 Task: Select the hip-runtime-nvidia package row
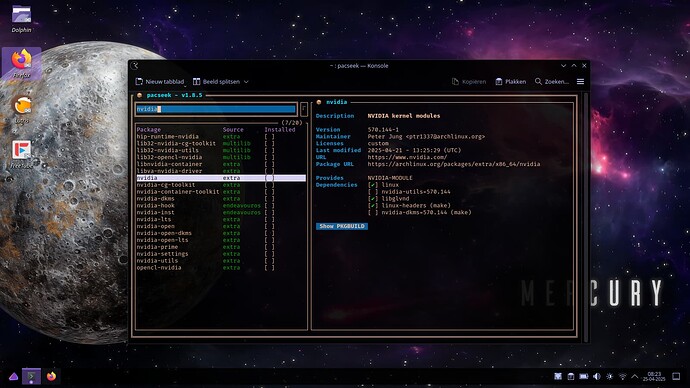[x=221, y=137]
